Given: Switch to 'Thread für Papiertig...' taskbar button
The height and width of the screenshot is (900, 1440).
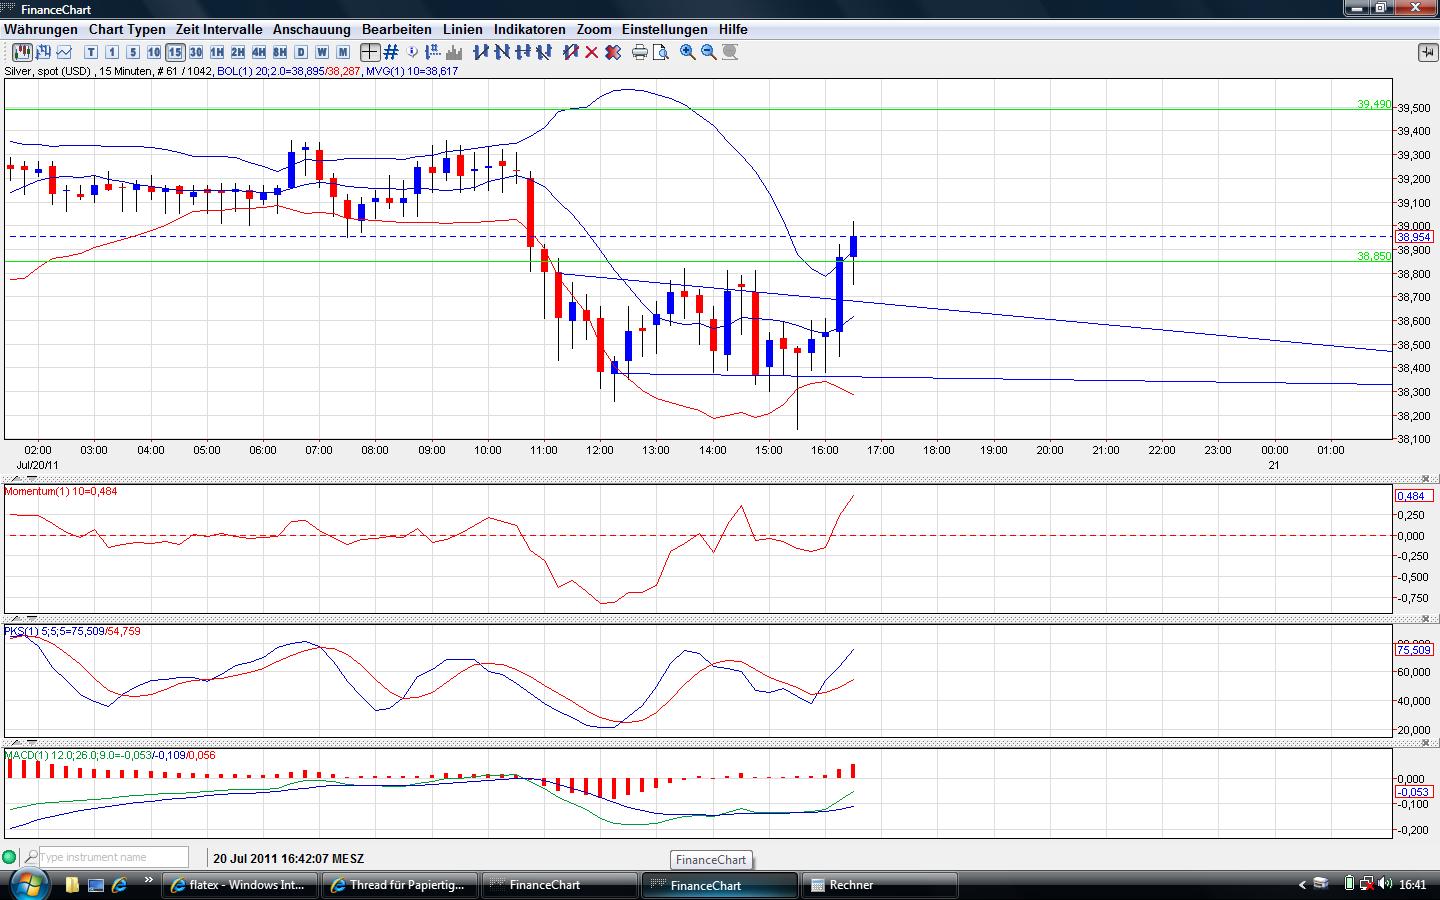Looking at the screenshot, I should (401, 885).
